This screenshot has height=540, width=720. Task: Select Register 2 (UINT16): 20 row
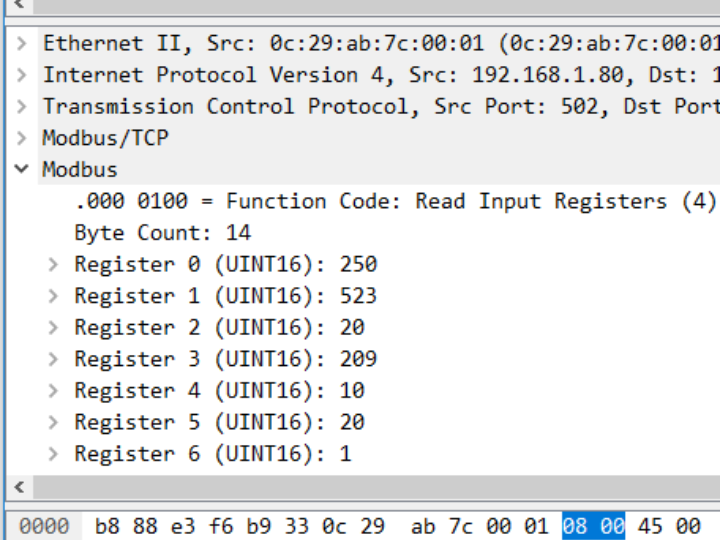pos(219,328)
